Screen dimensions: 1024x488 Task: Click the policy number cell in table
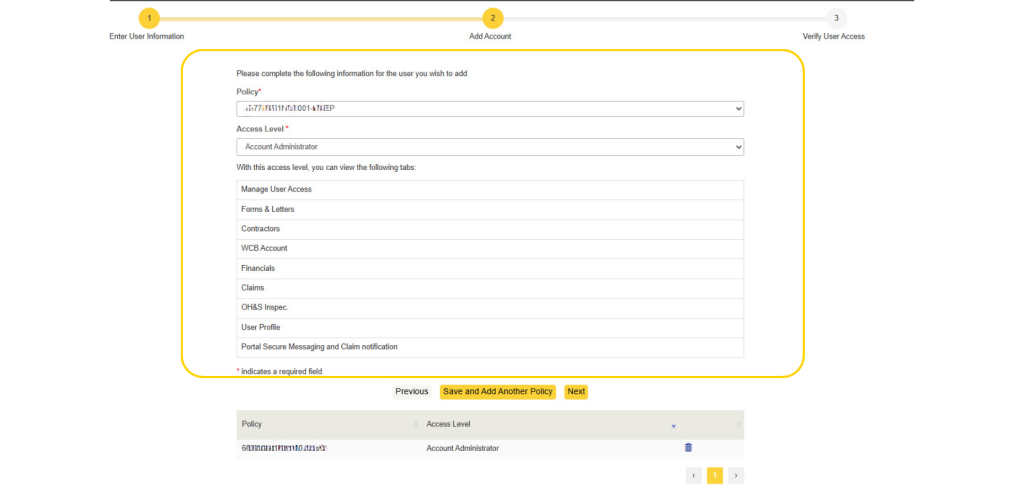point(284,449)
